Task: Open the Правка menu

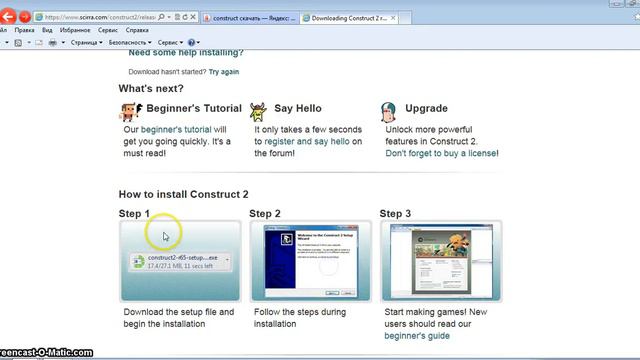Action: pyautogui.click(x=24, y=30)
